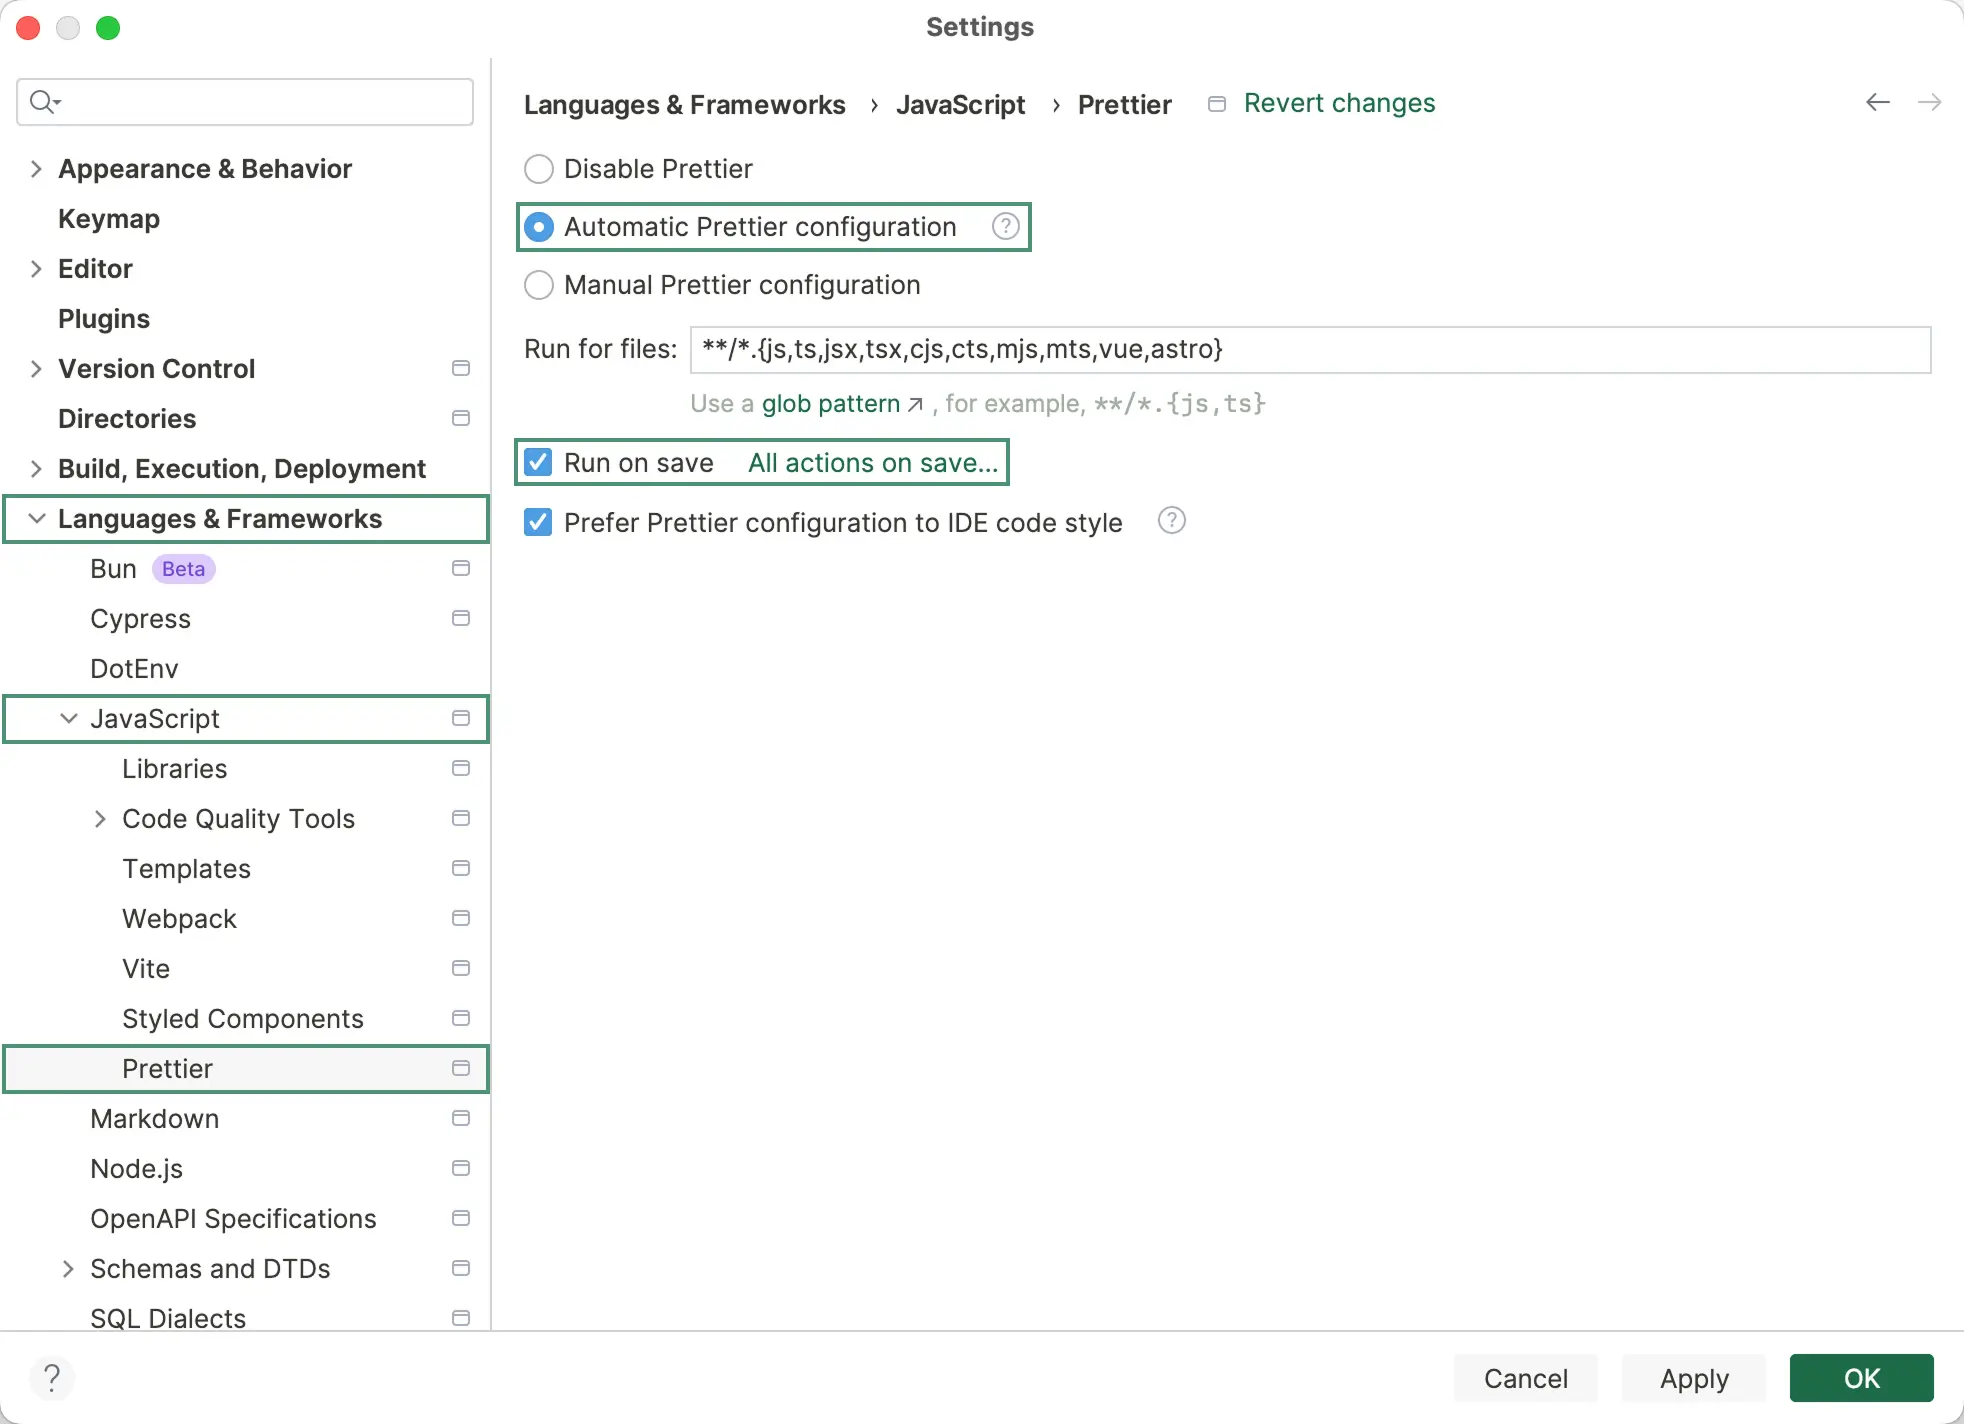Expand Build, Execution, Deployment section
This screenshot has height=1424, width=1964.
point(36,469)
